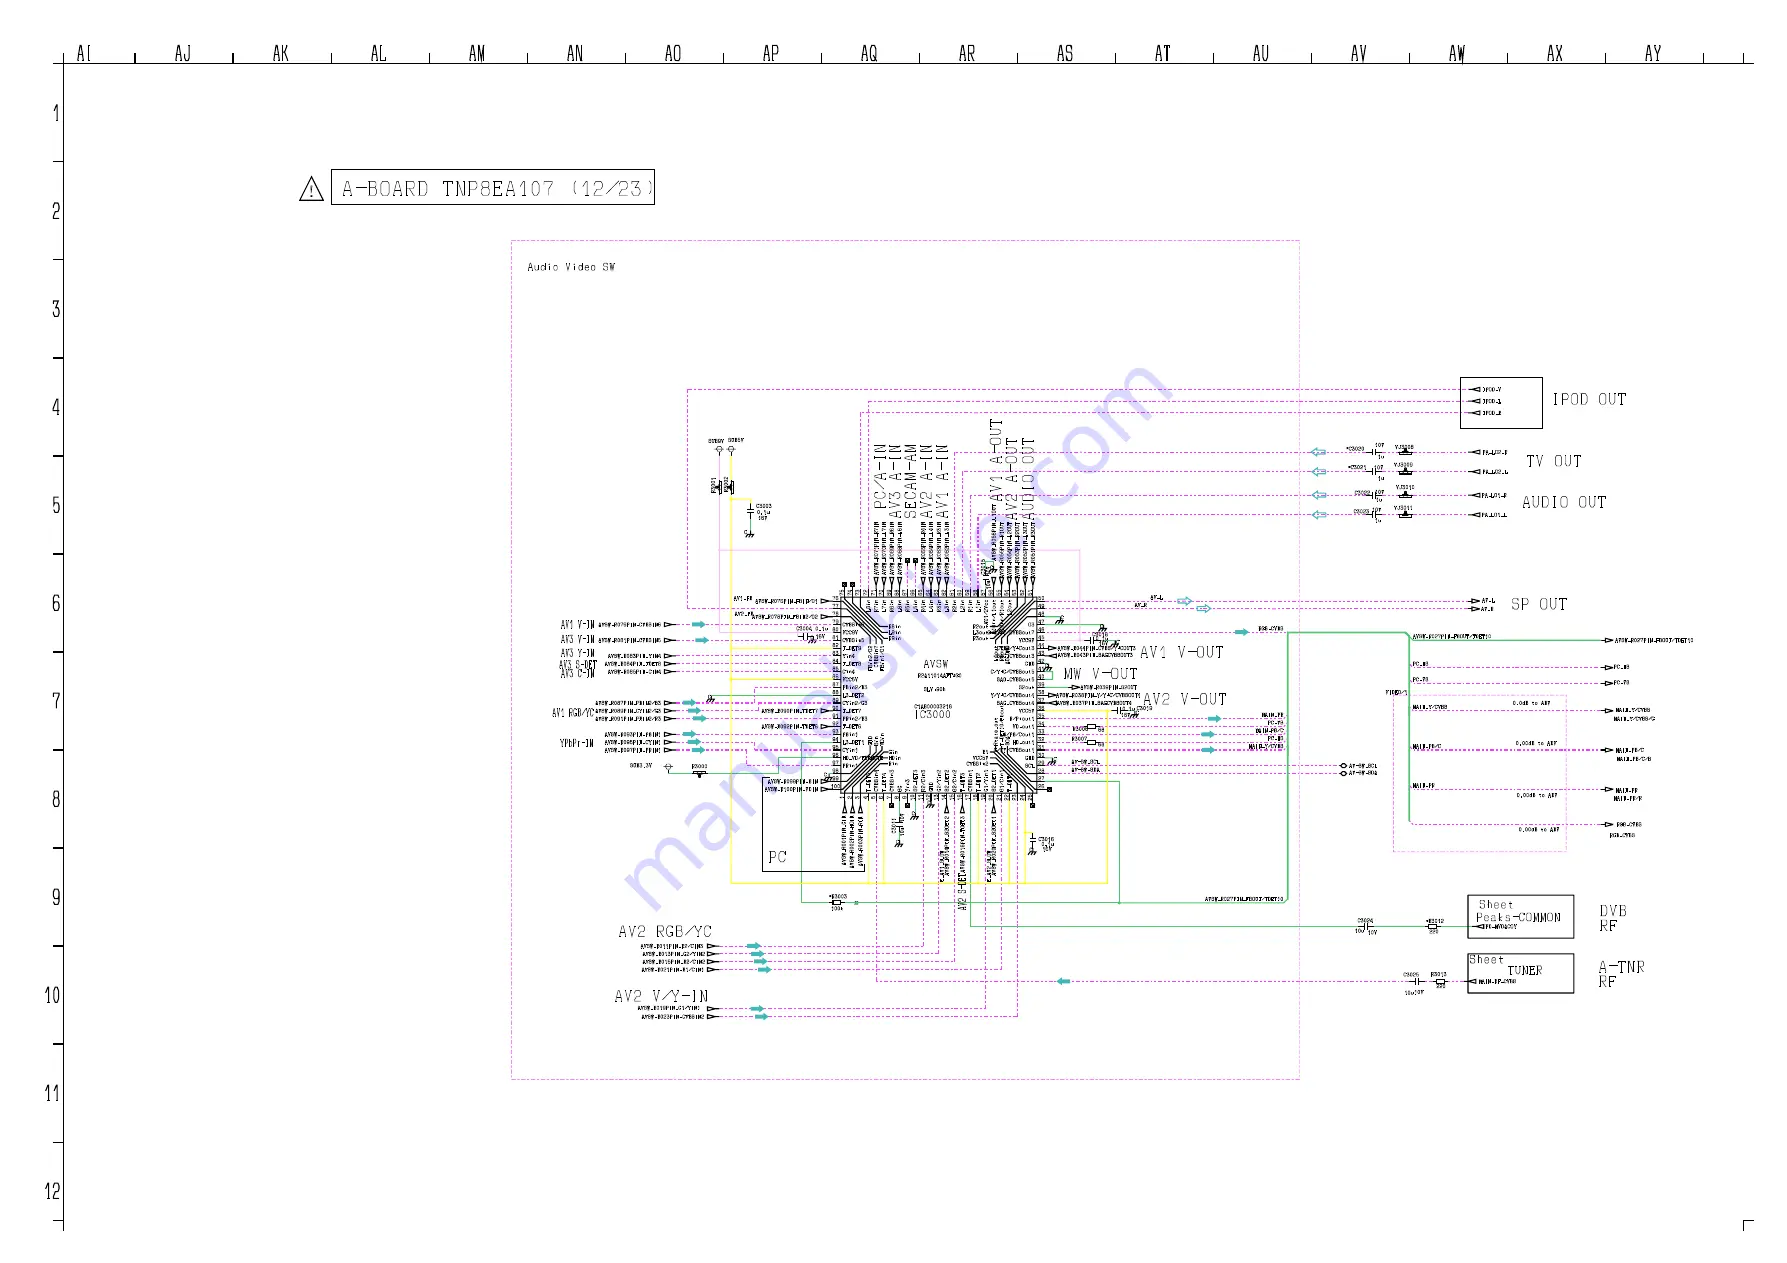Click the 'AQ' column header
Viewport: 1787px width, 1263px height.
869,53
